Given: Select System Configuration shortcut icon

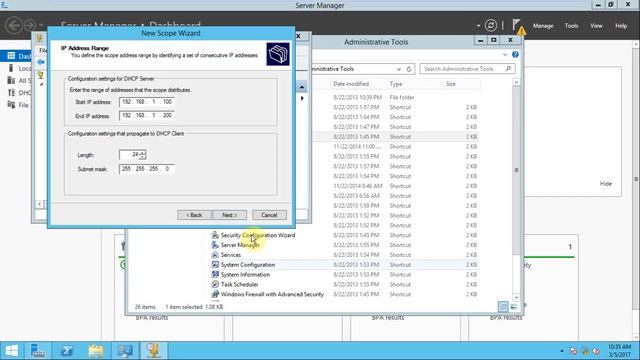Looking at the screenshot, I should tap(215, 264).
